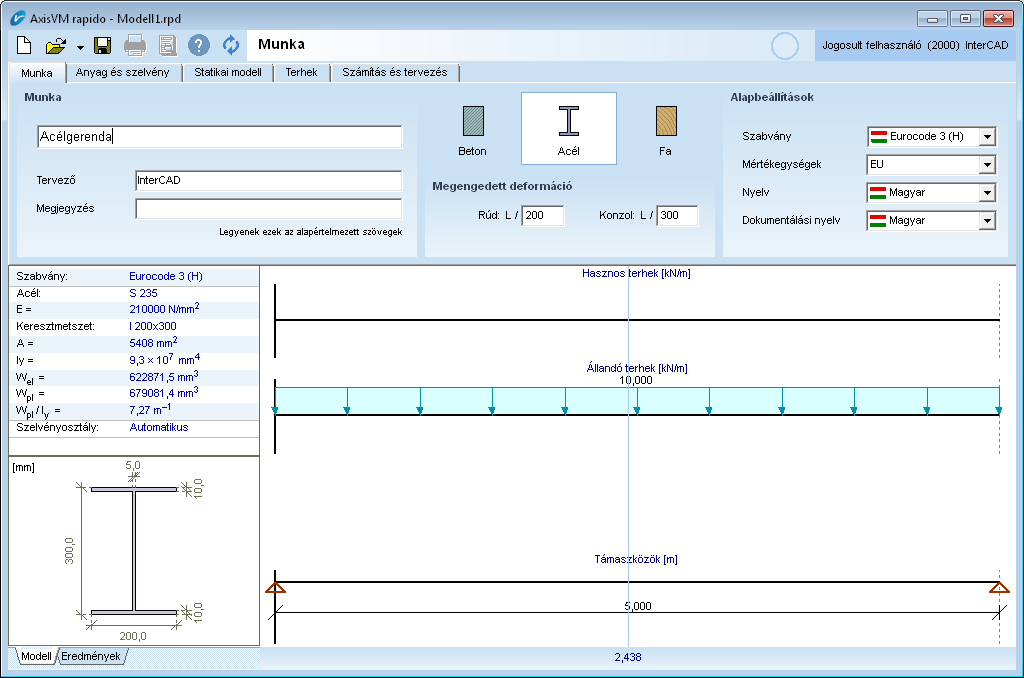The width and height of the screenshot is (1024, 678).
Task: Click the right triangular support symbol
Action: click(x=999, y=588)
